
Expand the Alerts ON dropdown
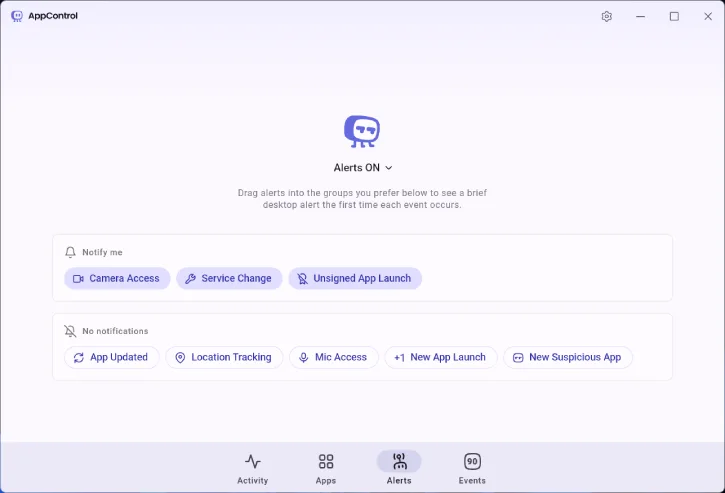click(363, 167)
